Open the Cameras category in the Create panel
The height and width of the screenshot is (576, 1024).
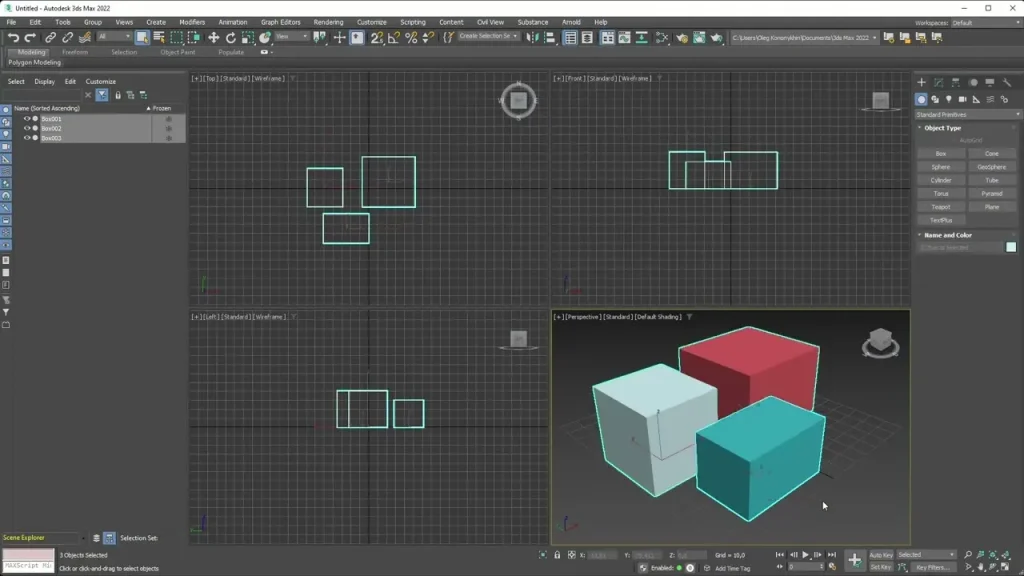(x=962, y=99)
